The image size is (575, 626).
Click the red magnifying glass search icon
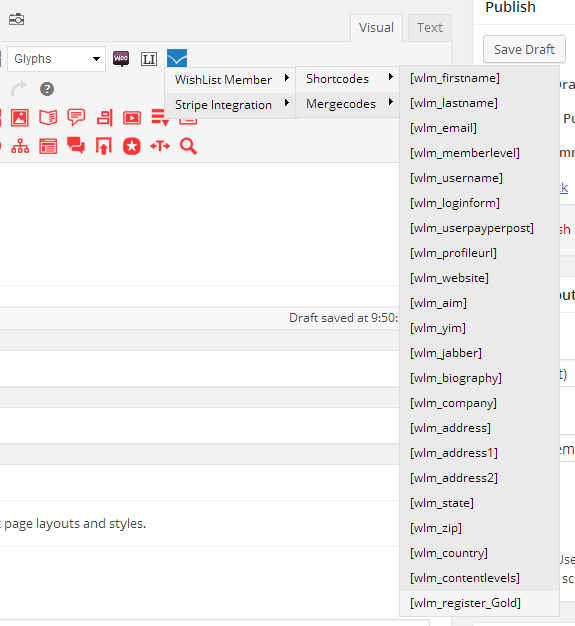[188, 146]
